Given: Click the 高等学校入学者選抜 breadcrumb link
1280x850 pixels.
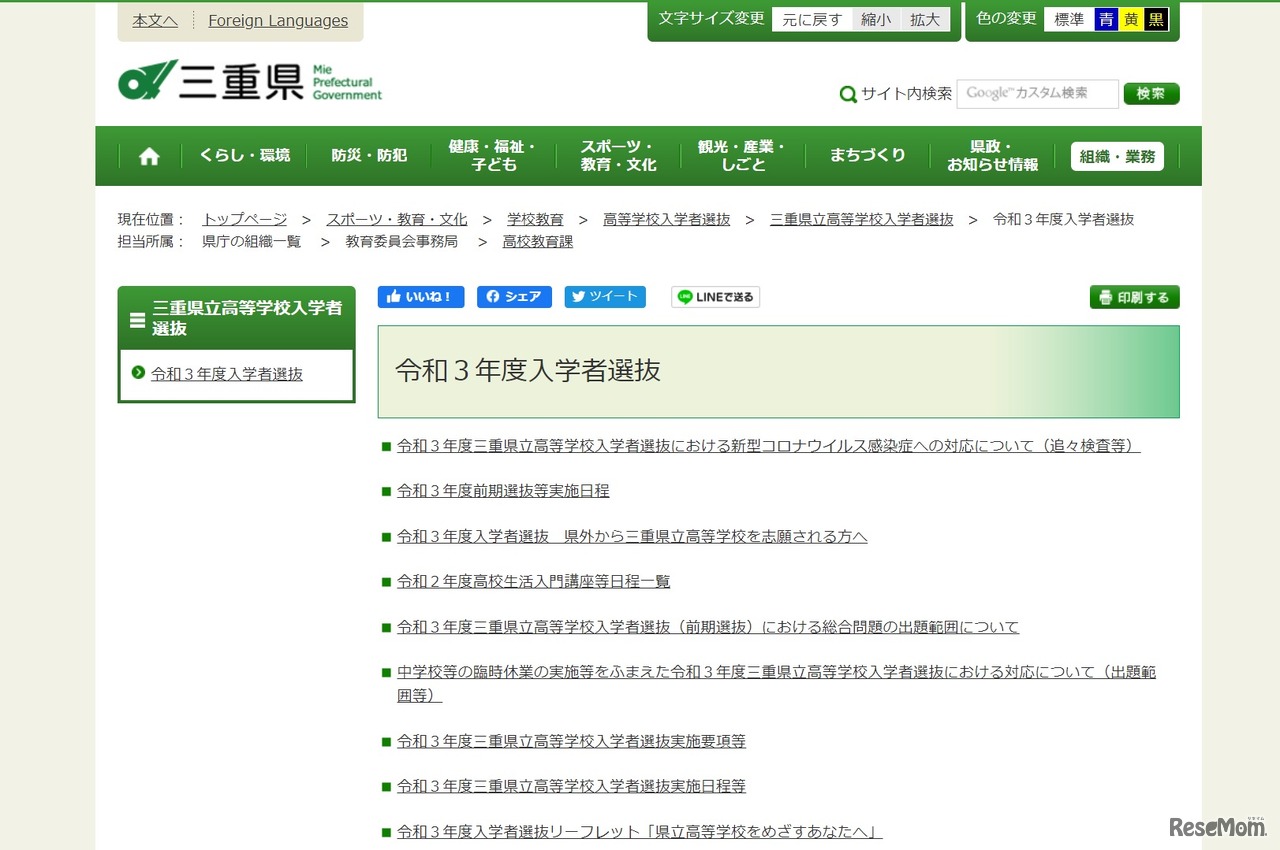Looking at the screenshot, I should pyautogui.click(x=666, y=219).
